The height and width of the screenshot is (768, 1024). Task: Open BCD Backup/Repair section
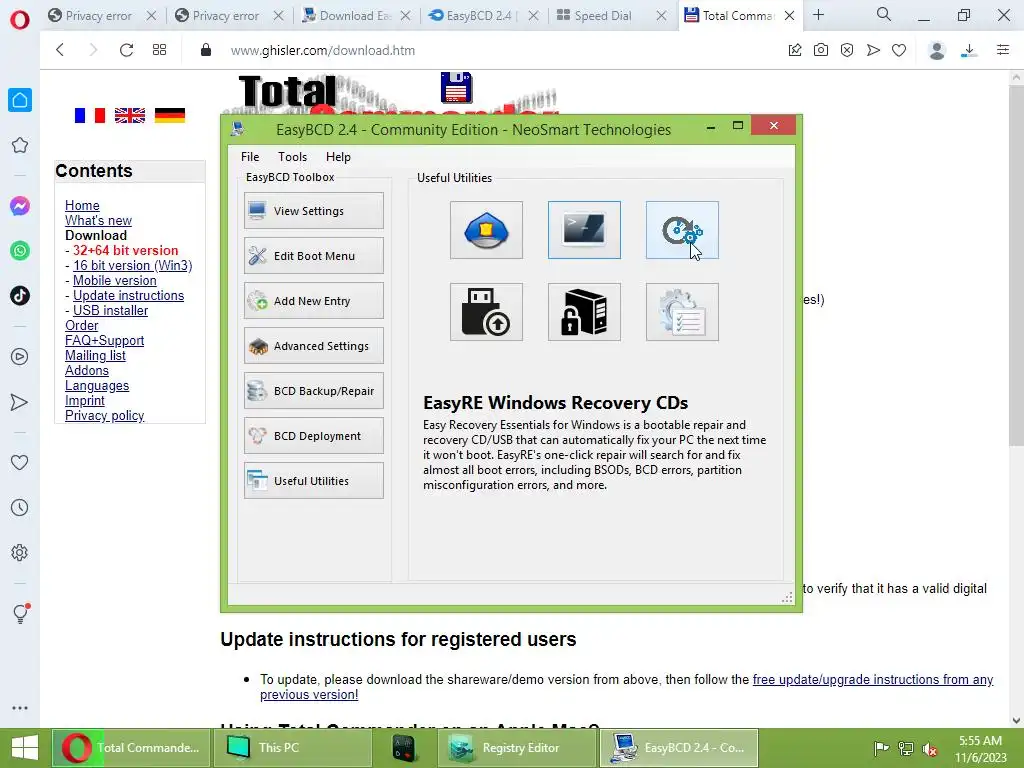coord(313,391)
